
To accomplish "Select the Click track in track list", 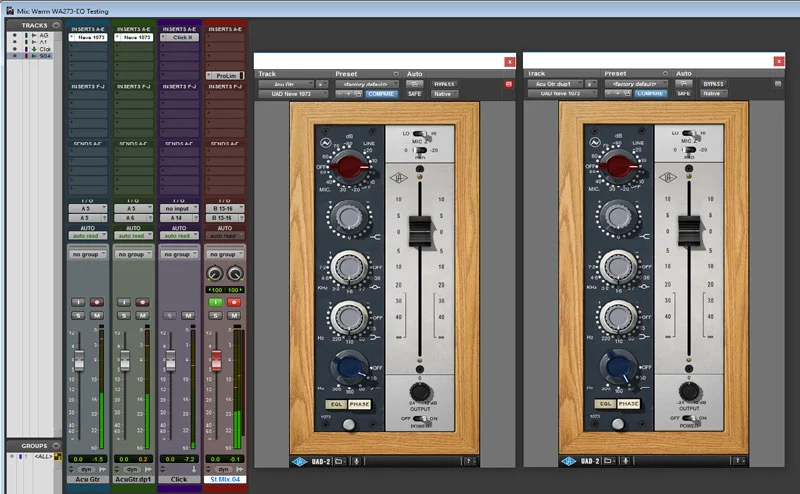I will coord(45,49).
